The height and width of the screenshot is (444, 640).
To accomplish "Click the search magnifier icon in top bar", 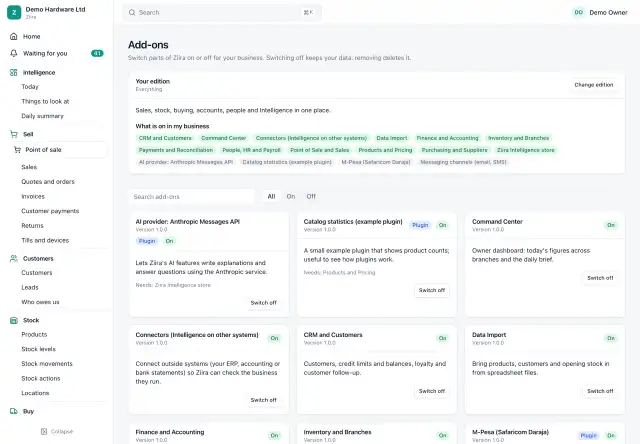I will coord(132,12).
